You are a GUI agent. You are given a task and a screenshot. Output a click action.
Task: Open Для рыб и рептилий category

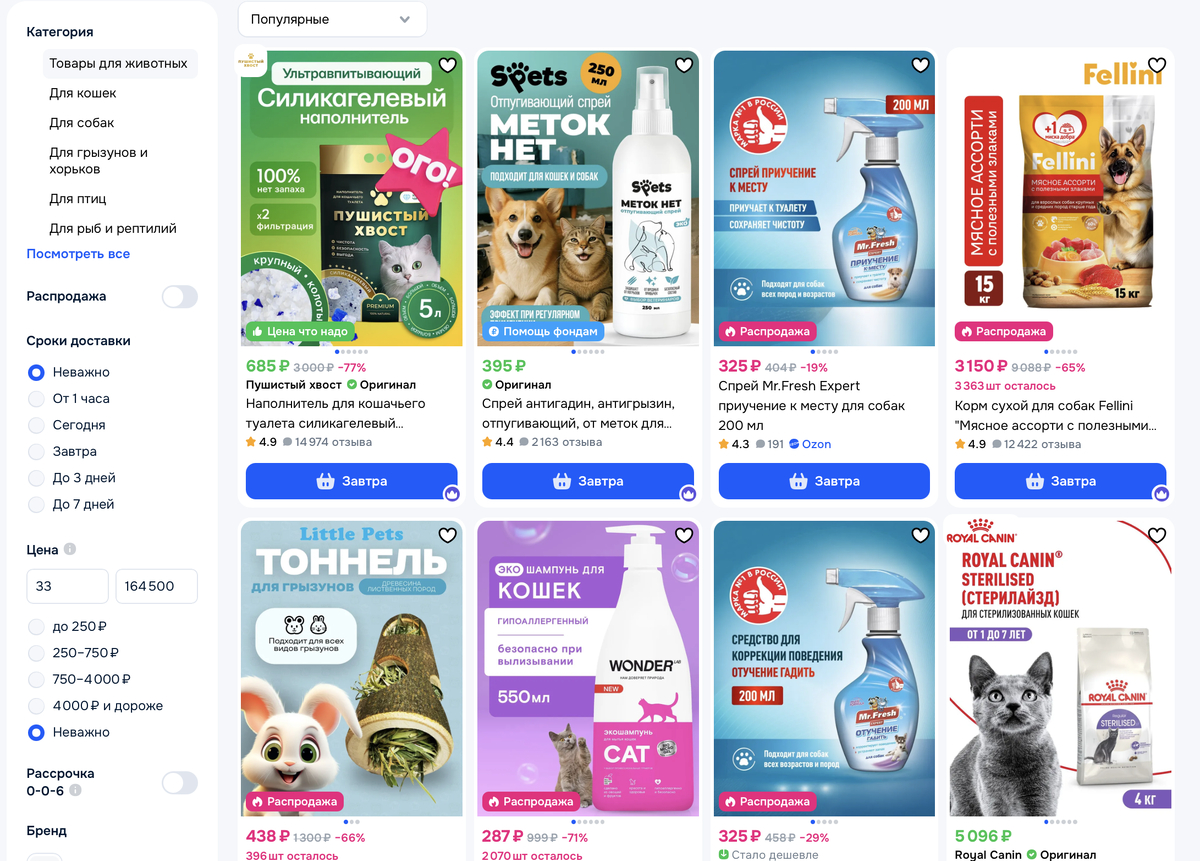113,228
